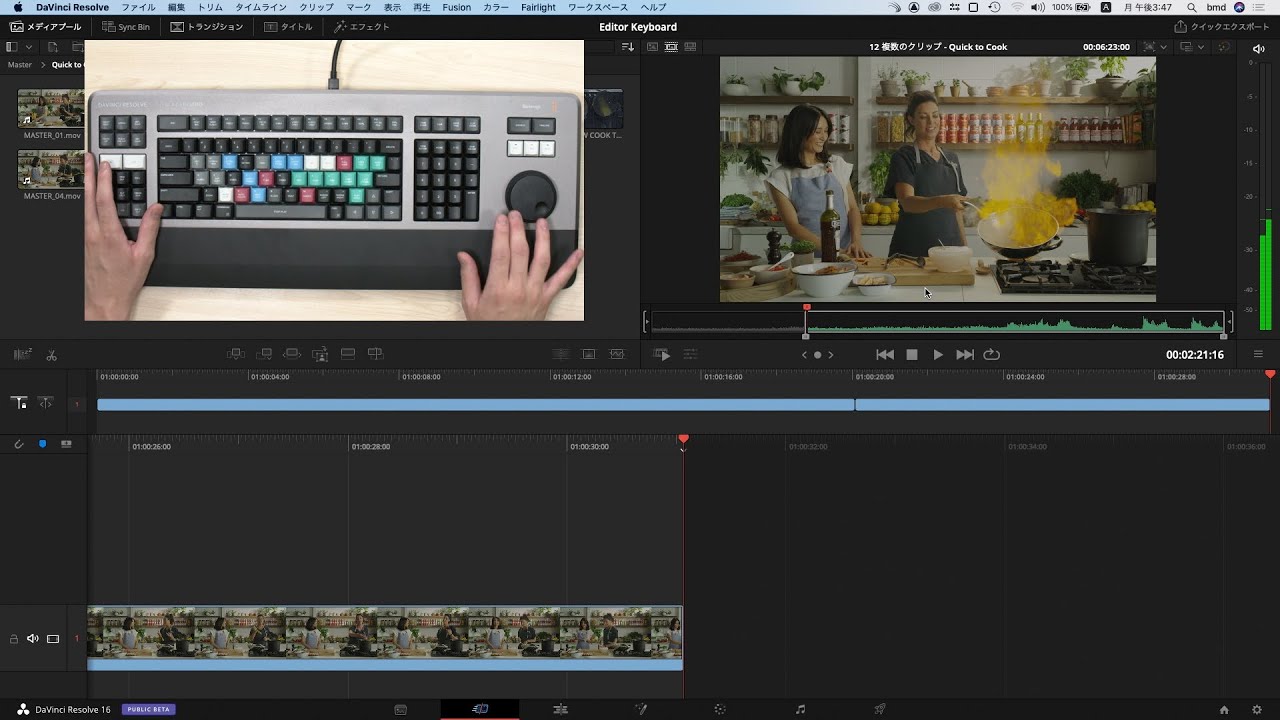This screenshot has height=720, width=1280.
Task: Select the split clip scissors tool
Action: pos(51,355)
